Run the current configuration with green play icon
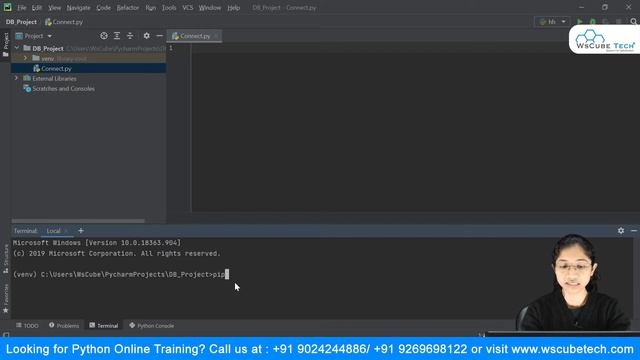Viewport: 640px width, 360px height. [579, 22]
